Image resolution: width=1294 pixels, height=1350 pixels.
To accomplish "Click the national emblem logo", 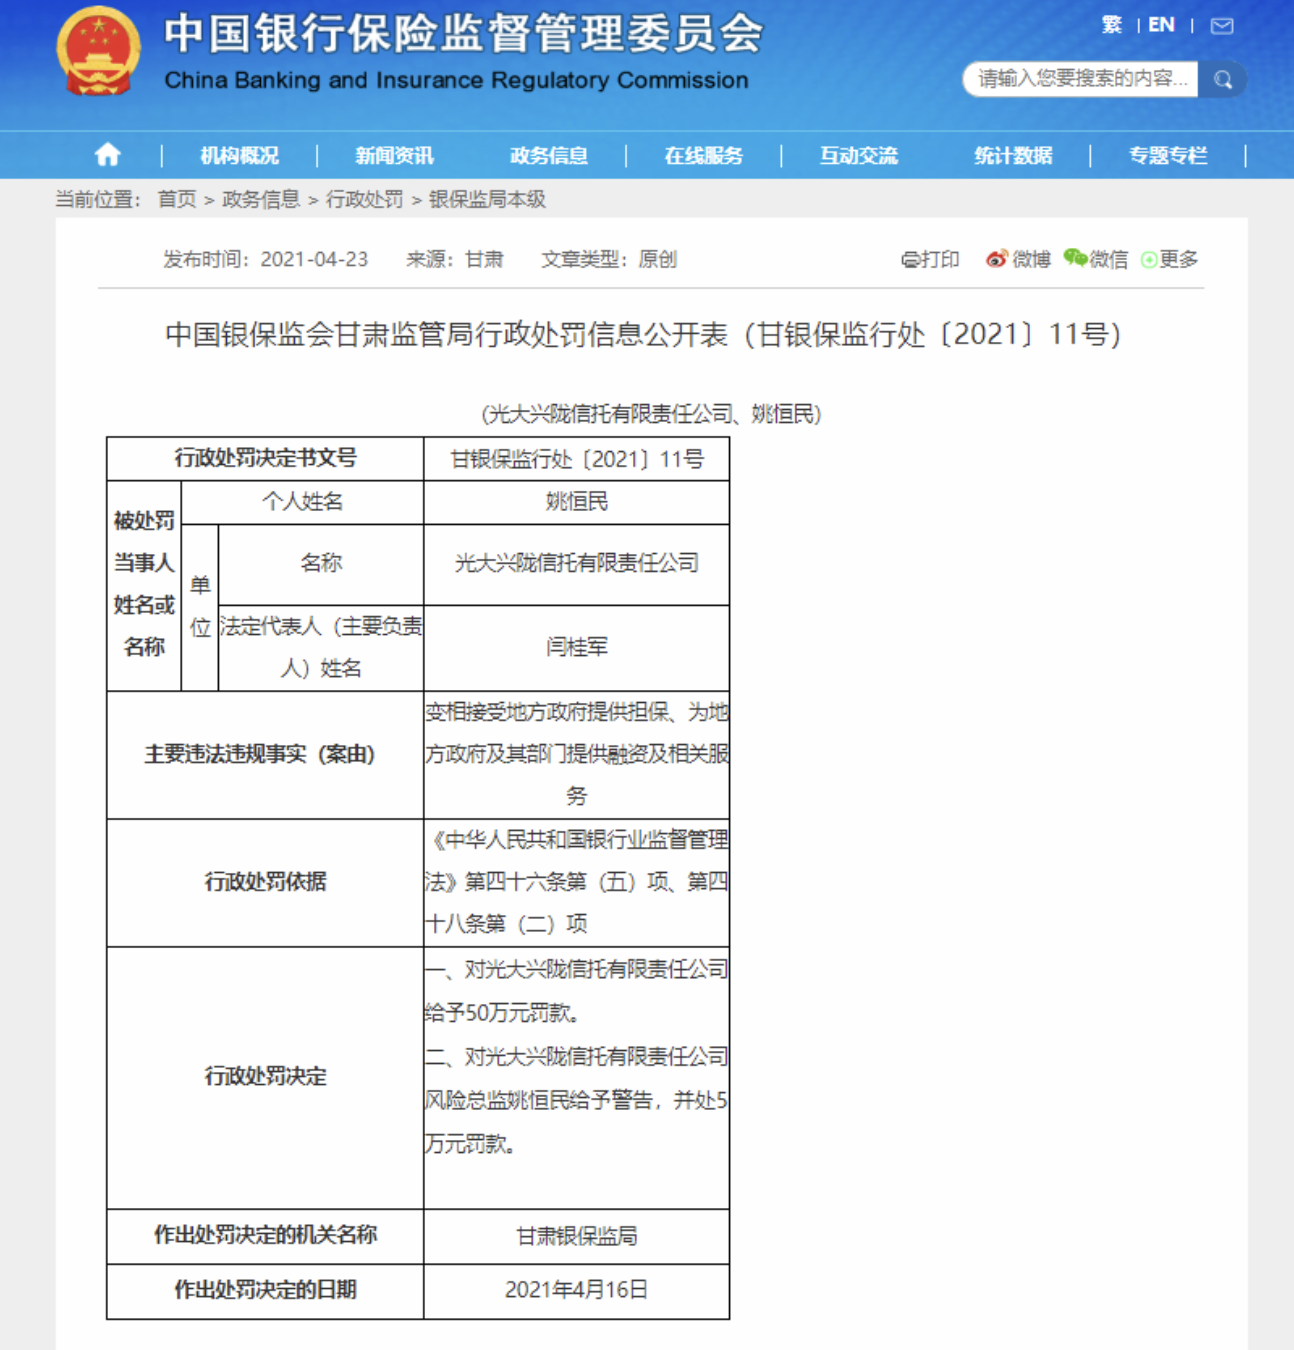I will [x=98, y=51].
